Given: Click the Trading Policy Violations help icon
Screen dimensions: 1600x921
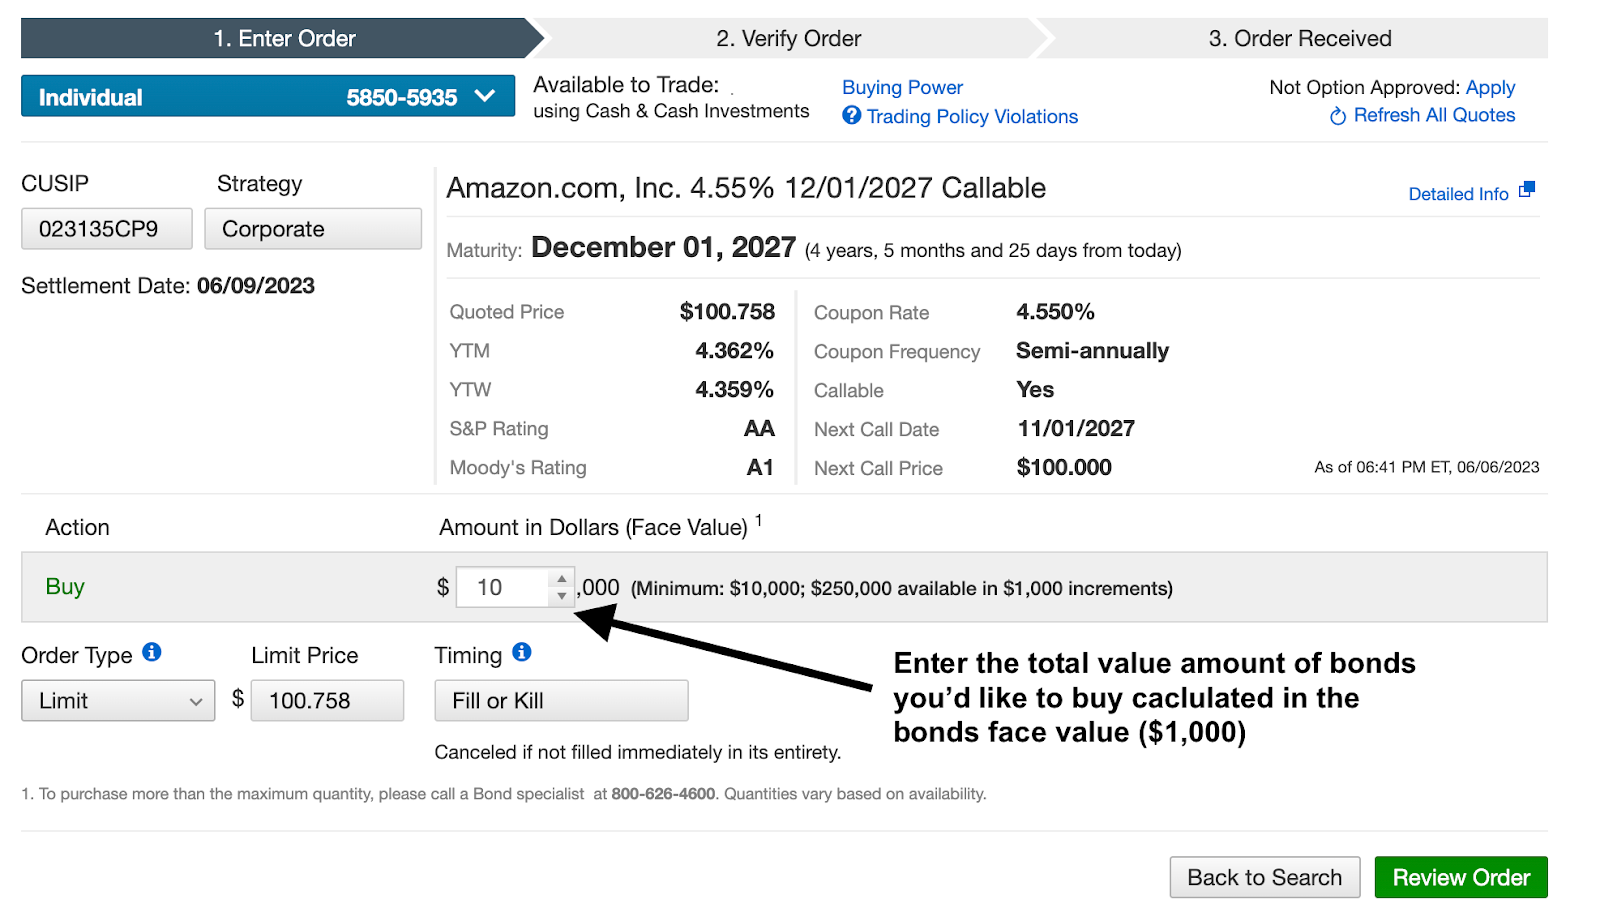Looking at the screenshot, I should (x=852, y=115).
